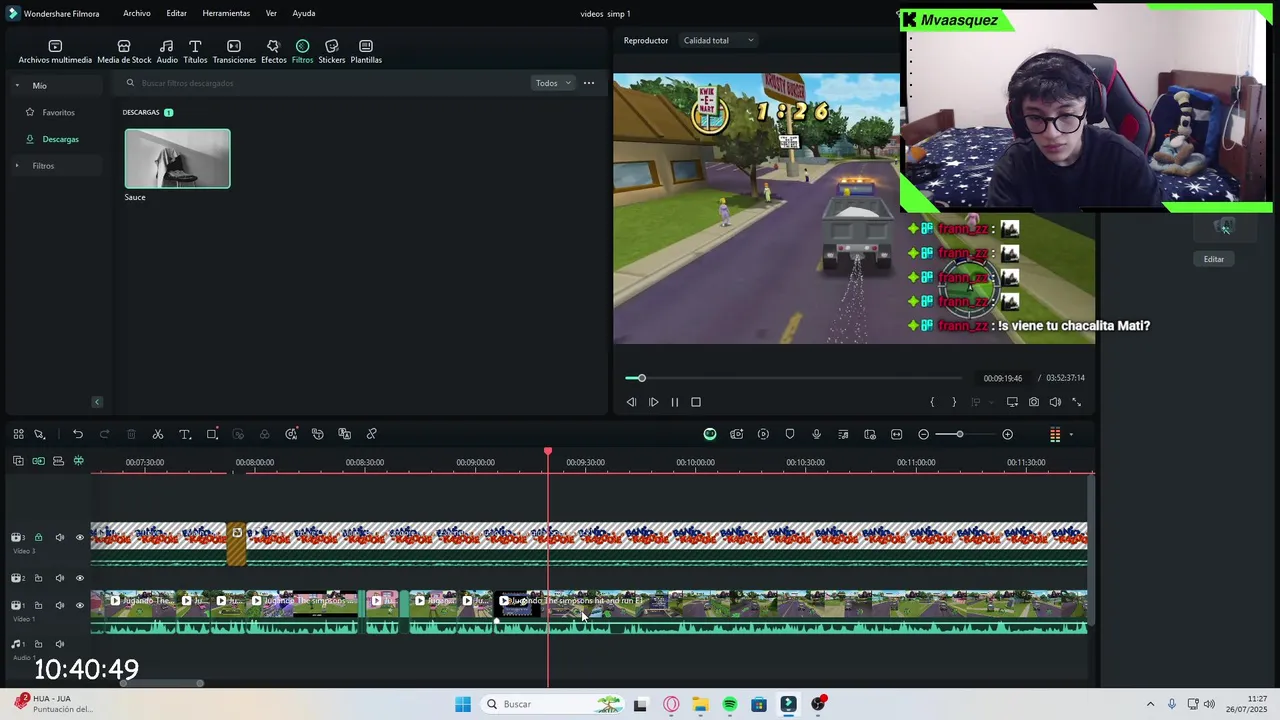Image resolution: width=1280 pixels, height=720 pixels.
Task: Open the Herramientas menu
Action: [x=226, y=13]
